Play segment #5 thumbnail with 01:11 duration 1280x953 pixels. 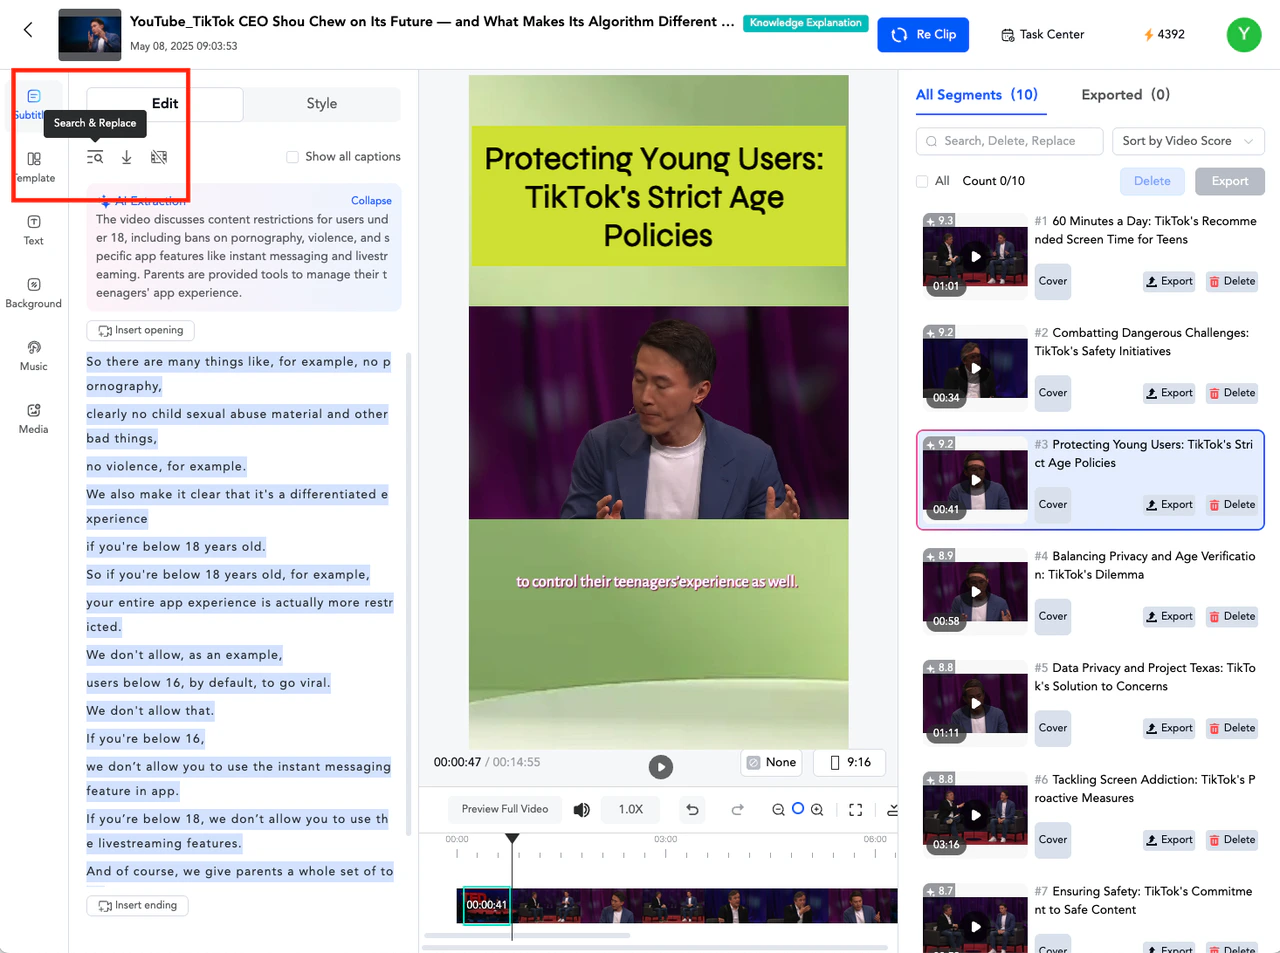point(975,703)
